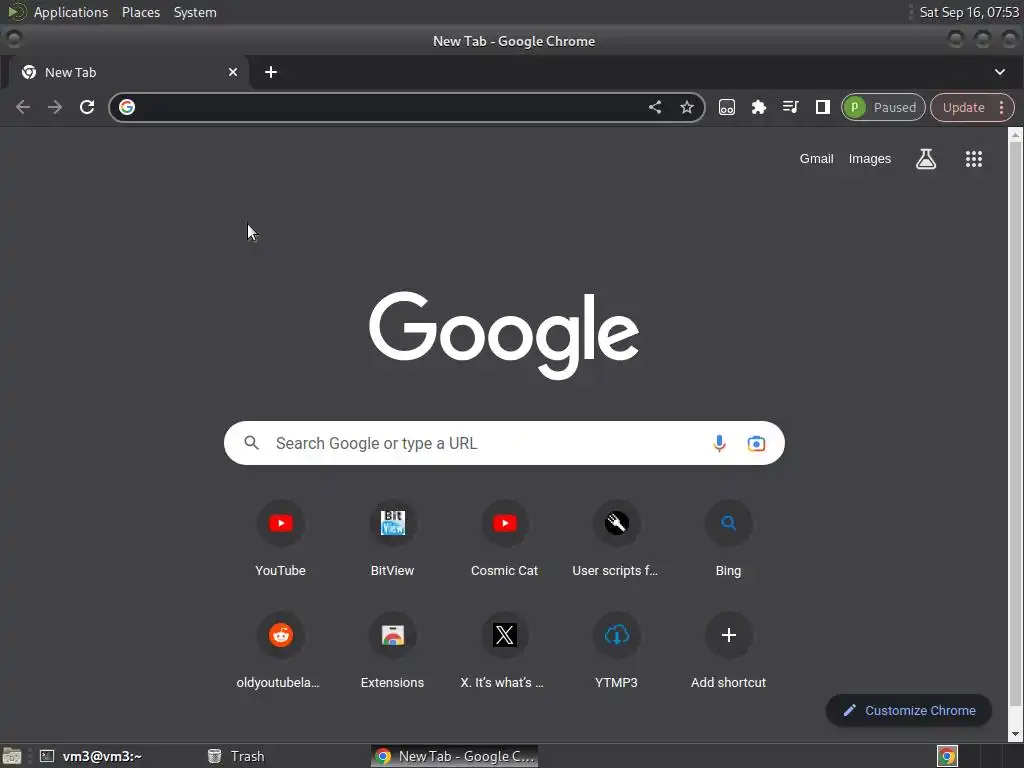Screen dimensions: 1024x768
Task: Open the YTMP3 shortcut
Action: pyautogui.click(x=616, y=651)
